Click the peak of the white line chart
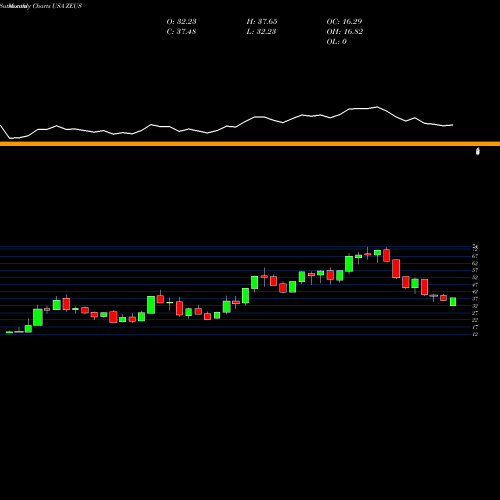 point(377,107)
